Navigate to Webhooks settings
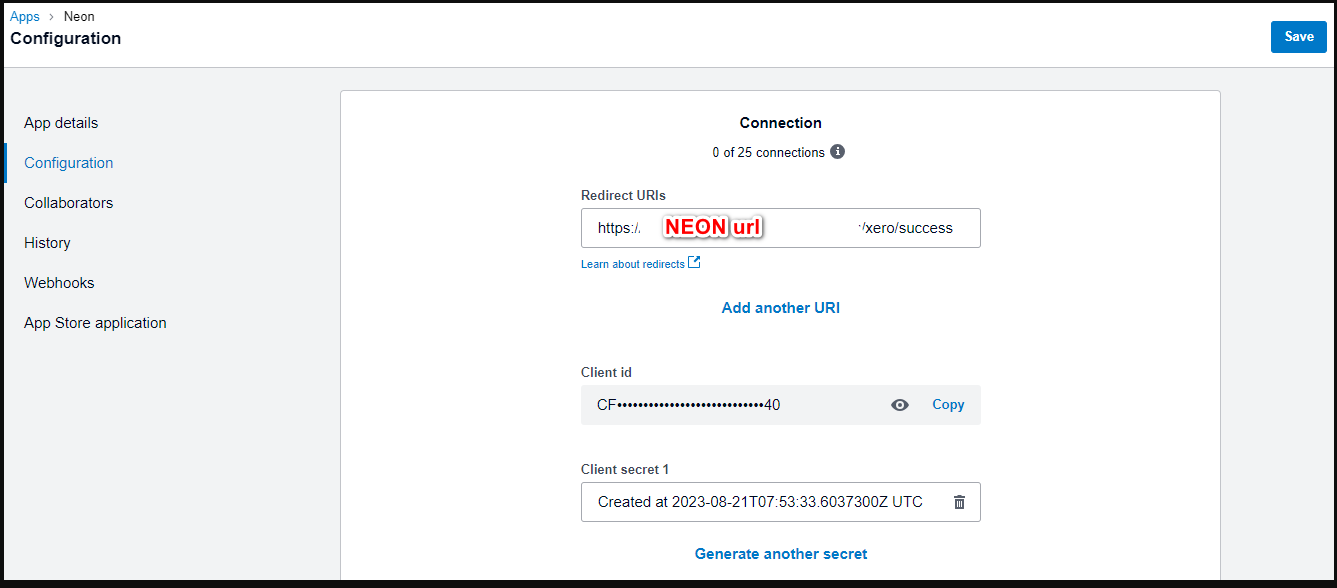The width and height of the screenshot is (1337, 588). pyautogui.click(x=59, y=283)
